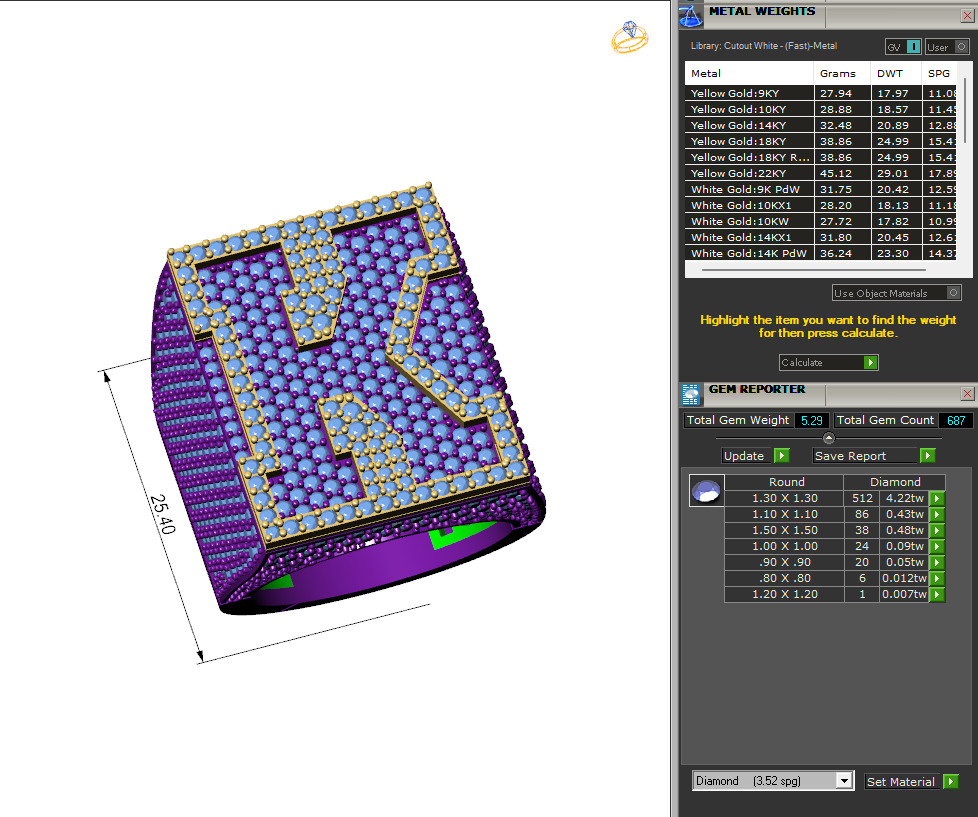Screen dimensions: 978x817
Task: Select the White Gold:14K PdW row
Action: 821,253
